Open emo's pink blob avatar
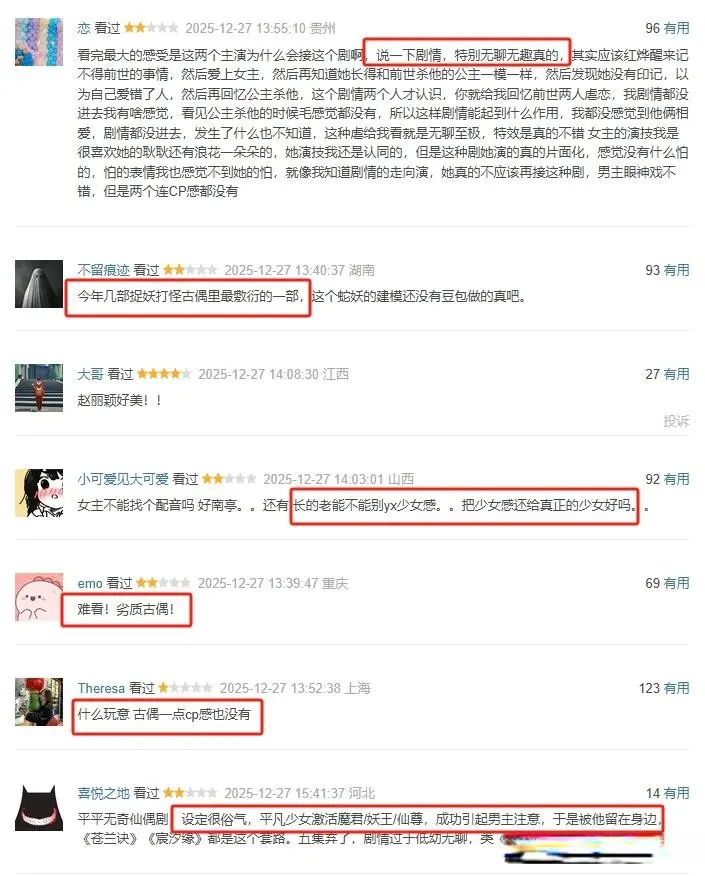The height and width of the screenshot is (876, 705). [x=39, y=597]
